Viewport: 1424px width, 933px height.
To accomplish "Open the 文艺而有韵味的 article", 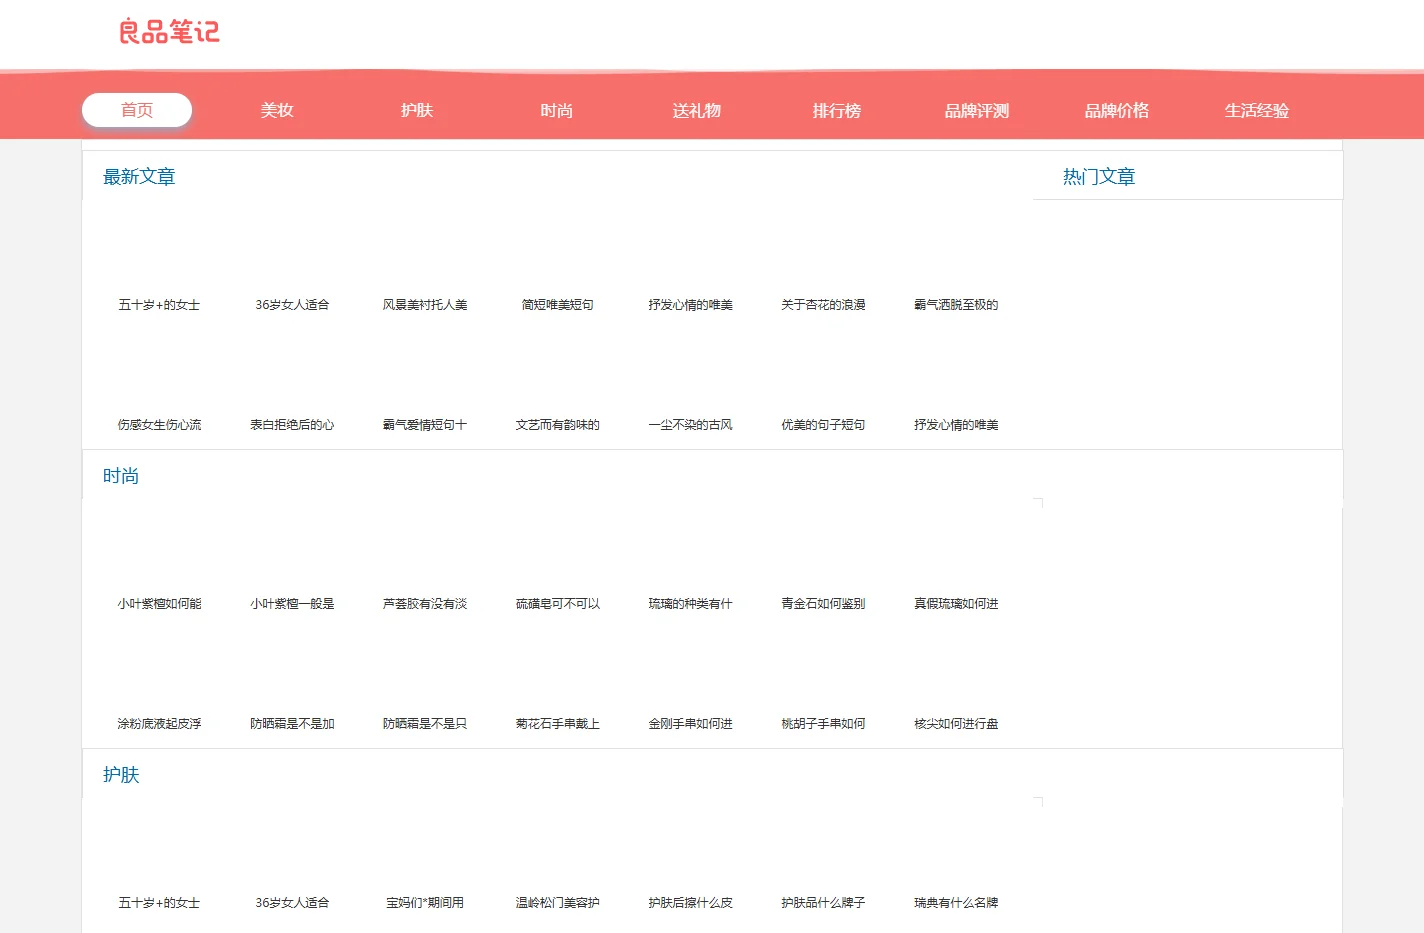I will 558,425.
